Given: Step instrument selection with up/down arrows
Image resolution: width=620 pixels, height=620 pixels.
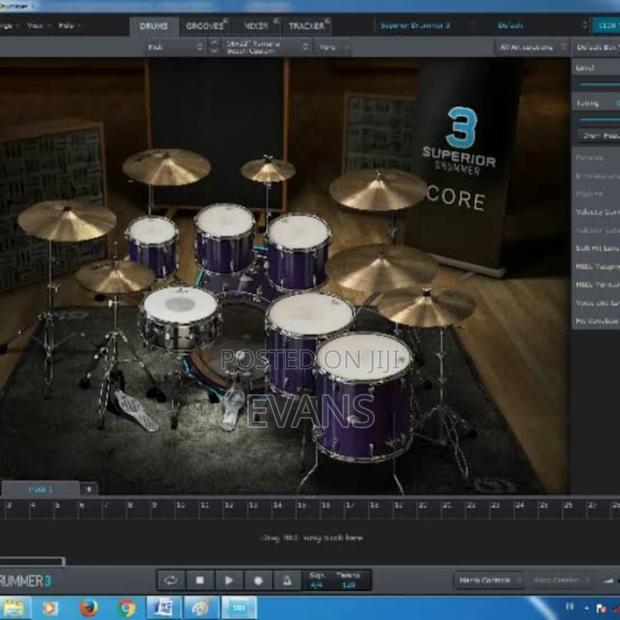Looking at the screenshot, I should [214, 47].
